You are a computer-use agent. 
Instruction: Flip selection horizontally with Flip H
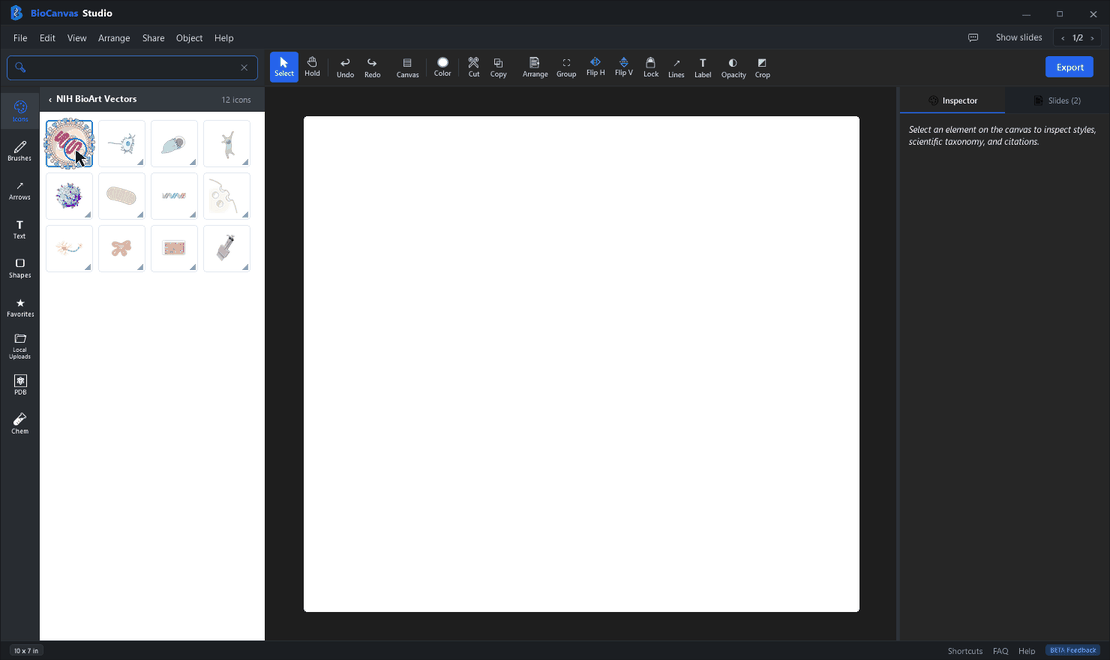(x=595, y=67)
